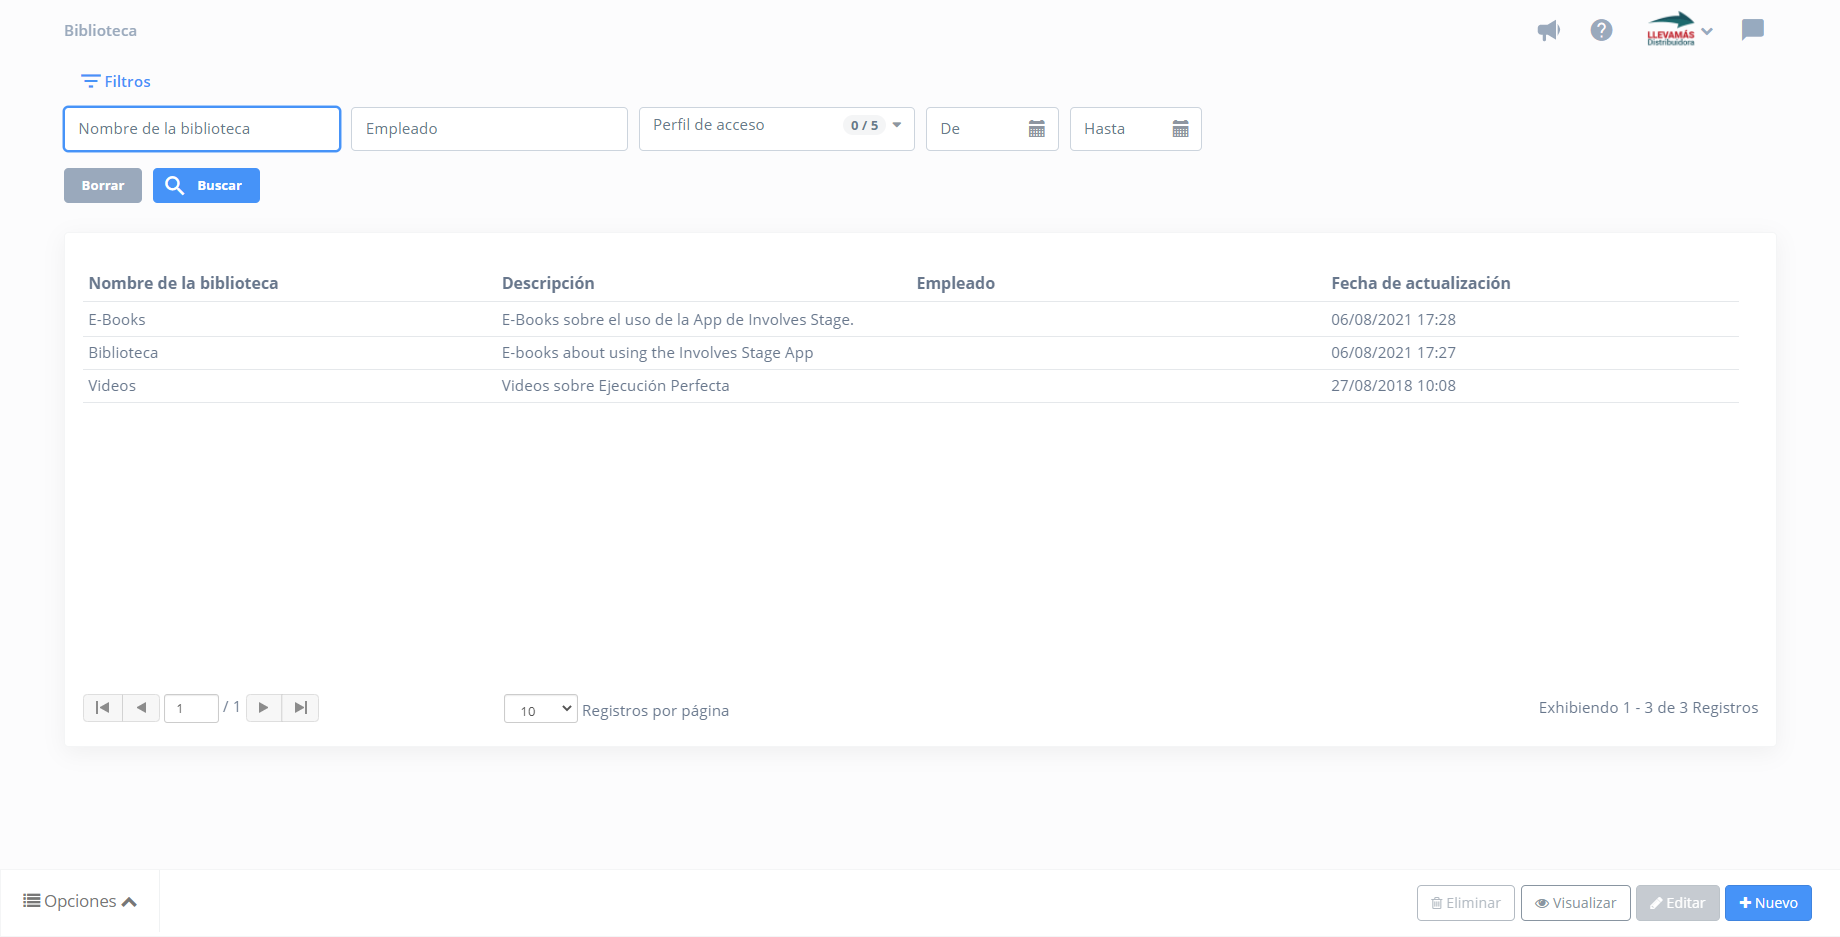Select the Videos library row
The image size is (1840, 937).
(112, 386)
